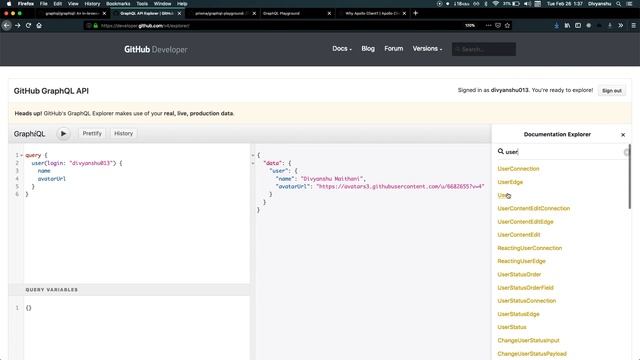This screenshot has width=640, height=360.
Task: Open the Tools menu in menu bar
Action: tap(142, 4)
